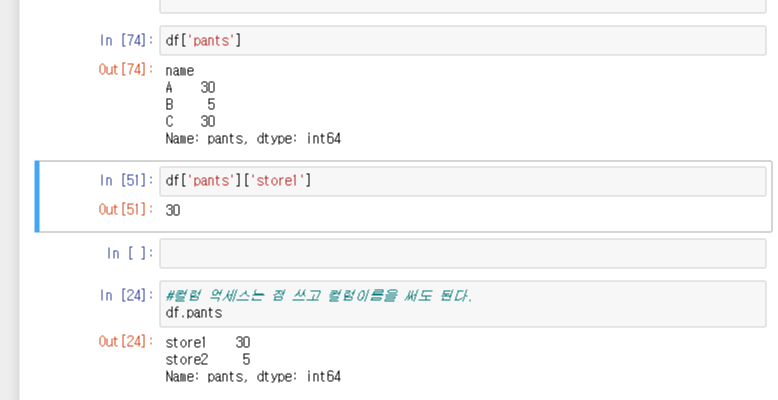Click the 'store2 5' row in Out[24]
Screen dimensions: 778x400
tap(208, 359)
